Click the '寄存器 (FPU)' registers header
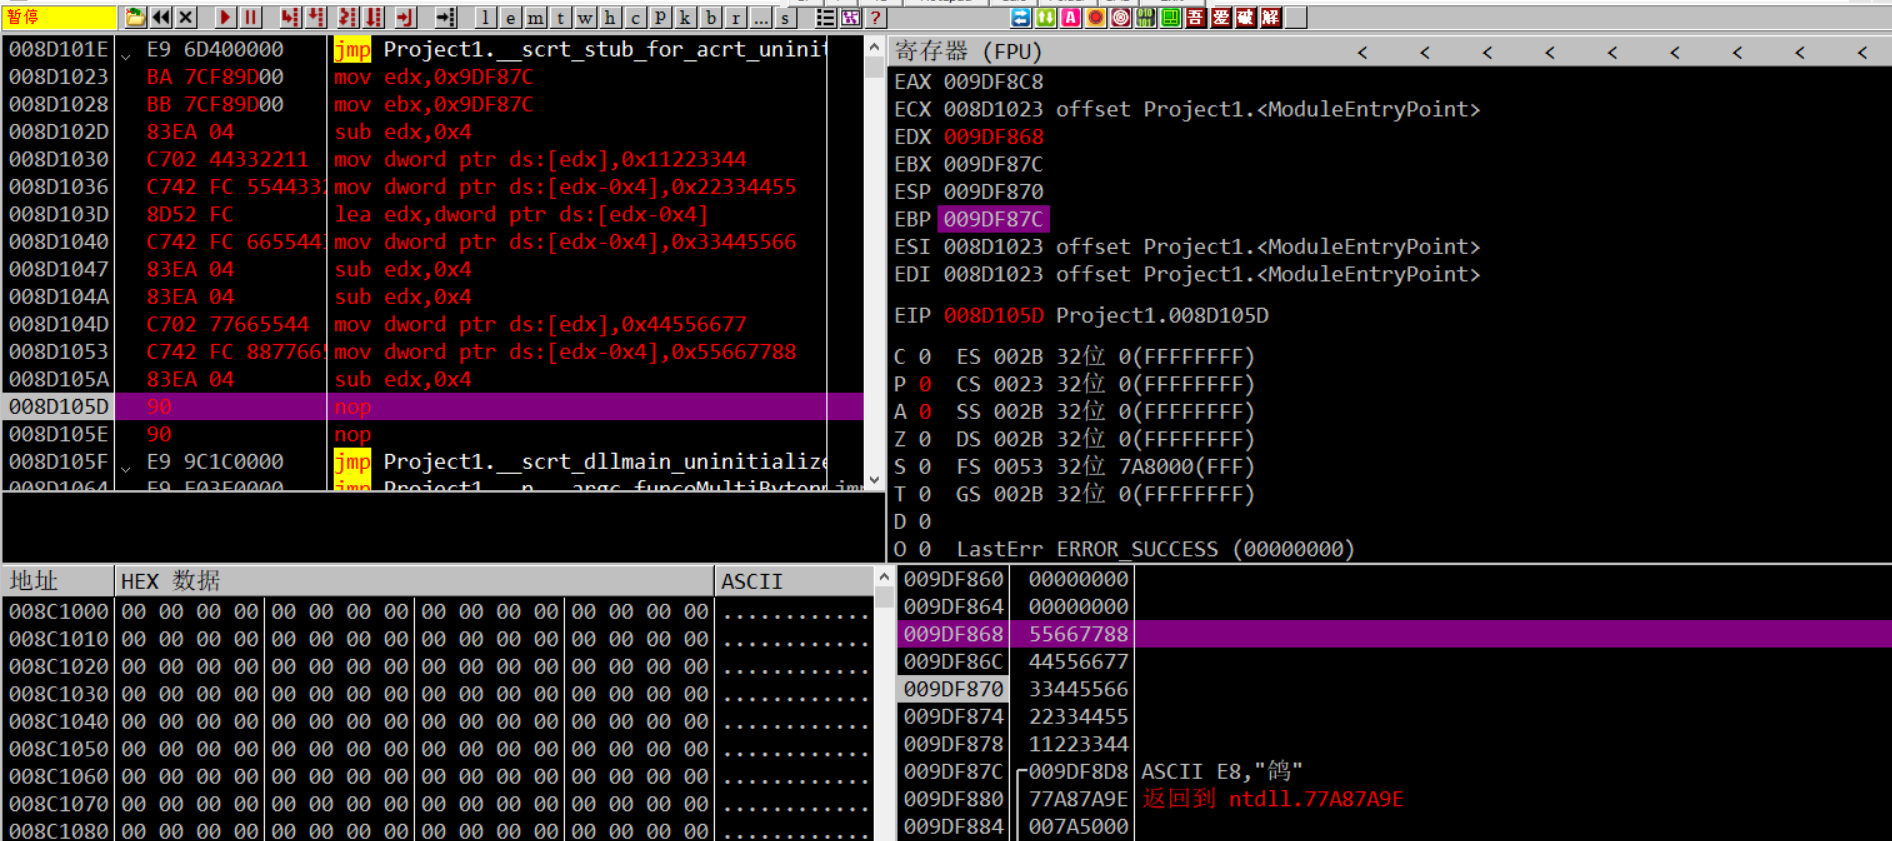 click(968, 51)
